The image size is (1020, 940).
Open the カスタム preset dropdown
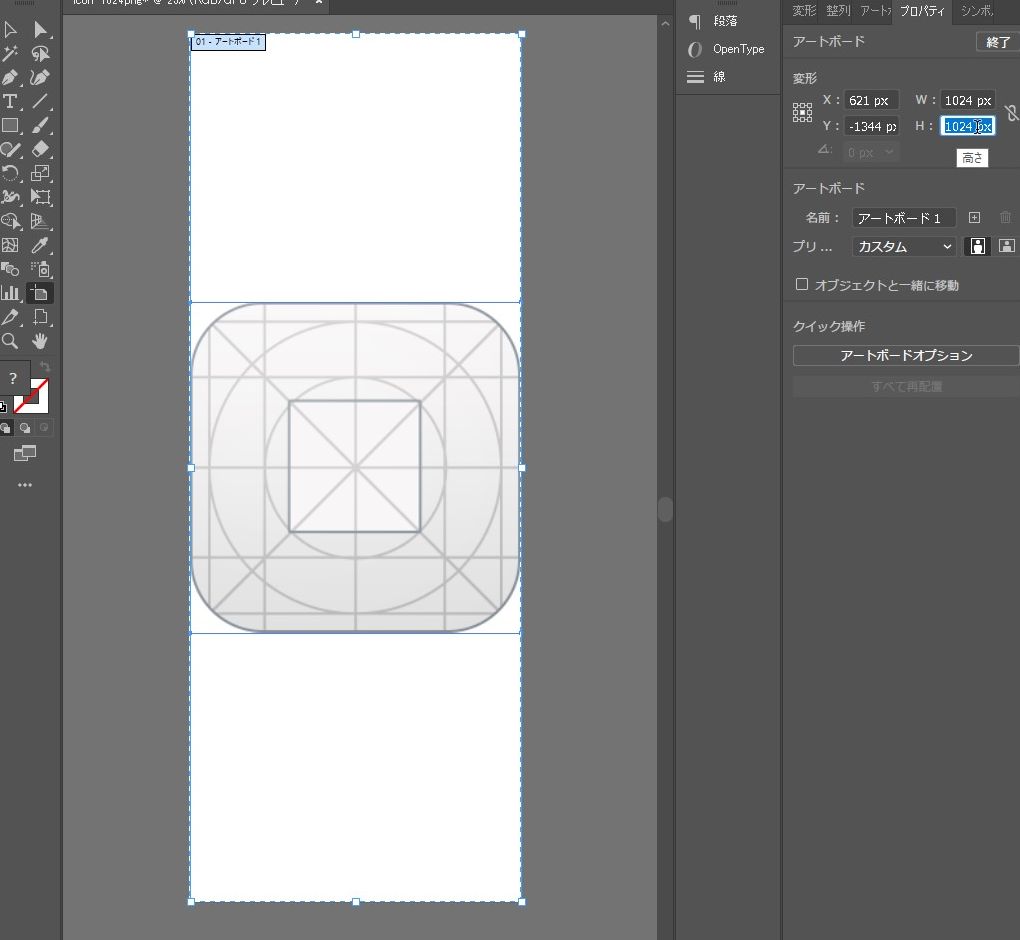coord(904,247)
